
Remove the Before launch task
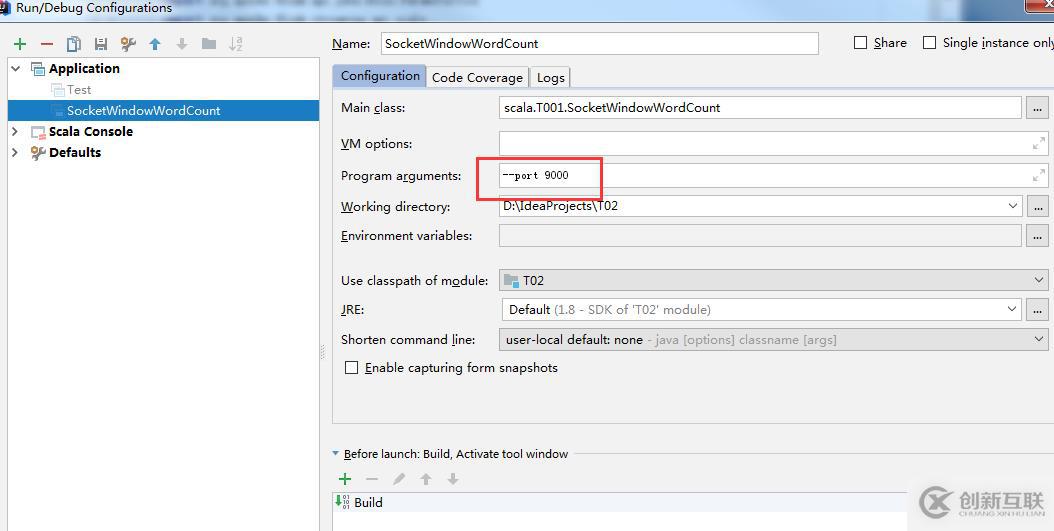[372, 479]
